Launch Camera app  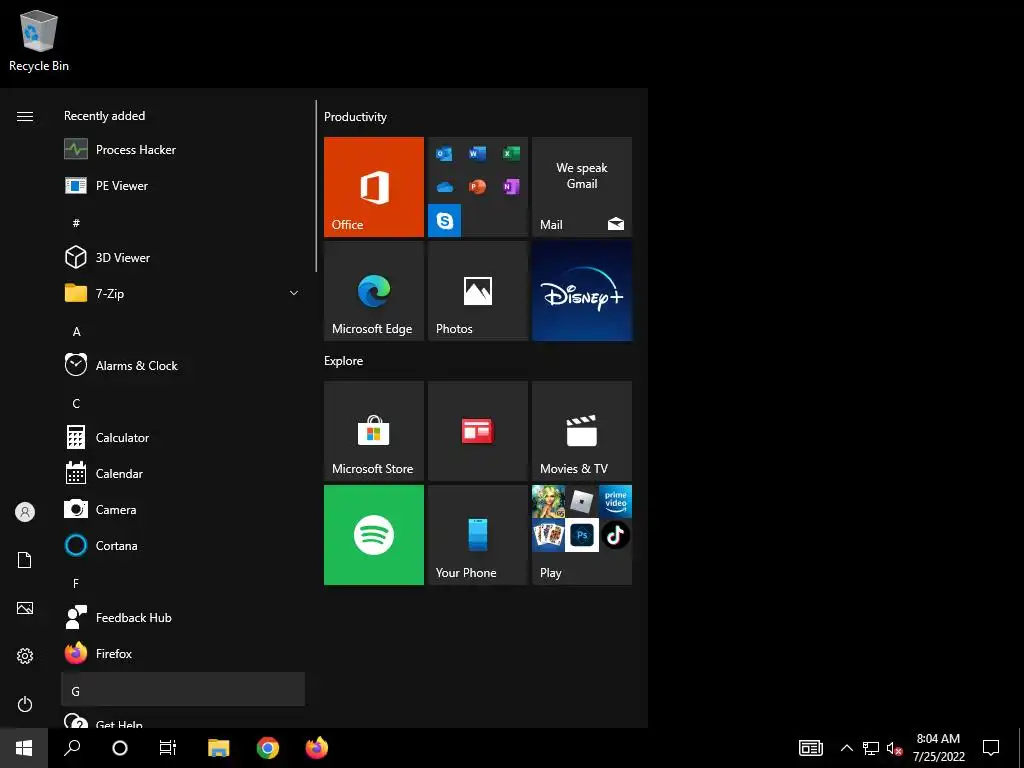183,509
